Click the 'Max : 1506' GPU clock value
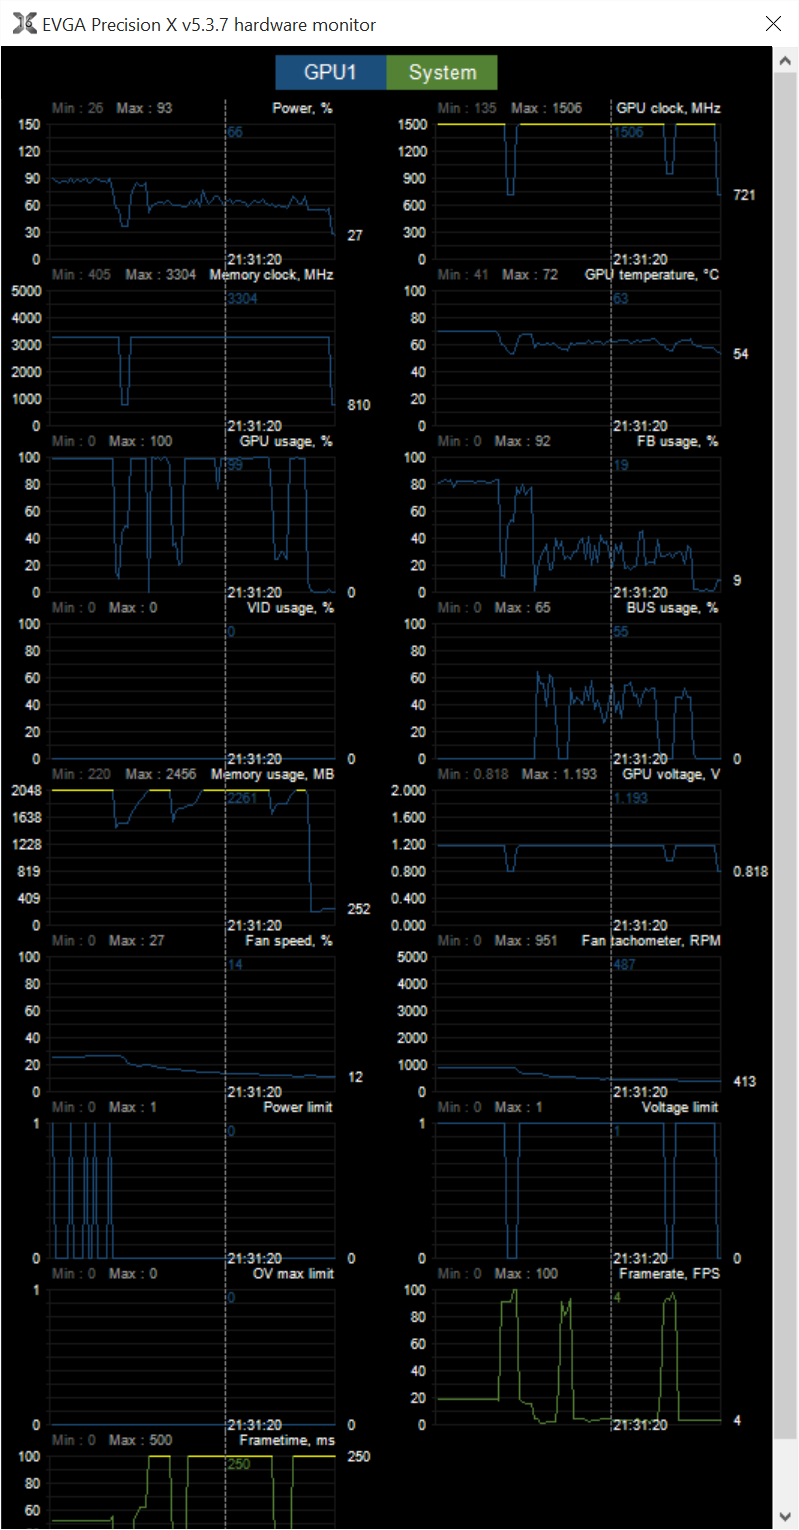Viewport: 799px width, 1530px height. click(546, 108)
